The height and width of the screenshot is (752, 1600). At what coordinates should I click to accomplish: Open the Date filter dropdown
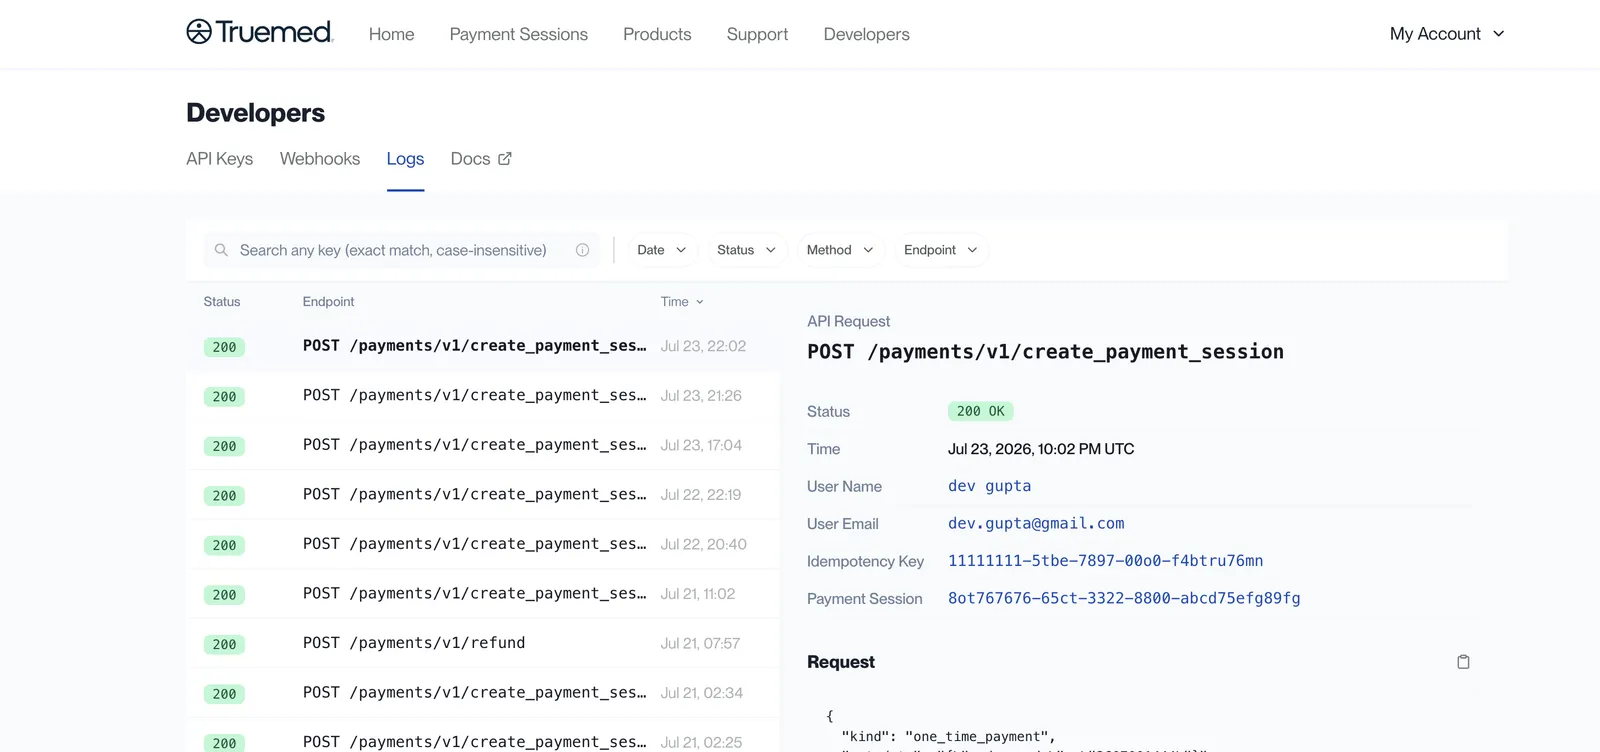pos(661,250)
